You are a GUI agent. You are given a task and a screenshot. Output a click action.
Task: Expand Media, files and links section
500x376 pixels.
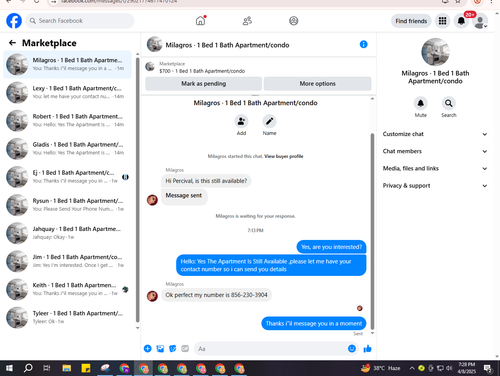435,168
